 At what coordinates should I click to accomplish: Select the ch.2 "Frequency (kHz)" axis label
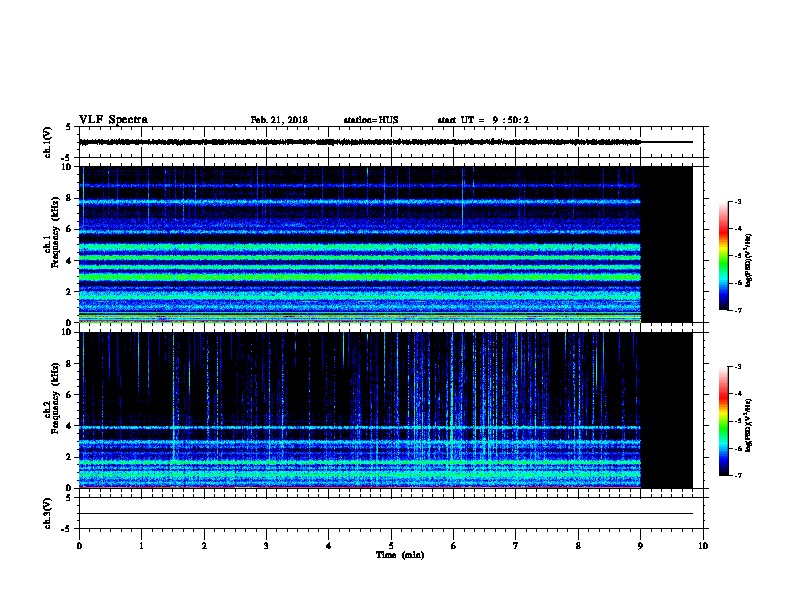(55, 398)
